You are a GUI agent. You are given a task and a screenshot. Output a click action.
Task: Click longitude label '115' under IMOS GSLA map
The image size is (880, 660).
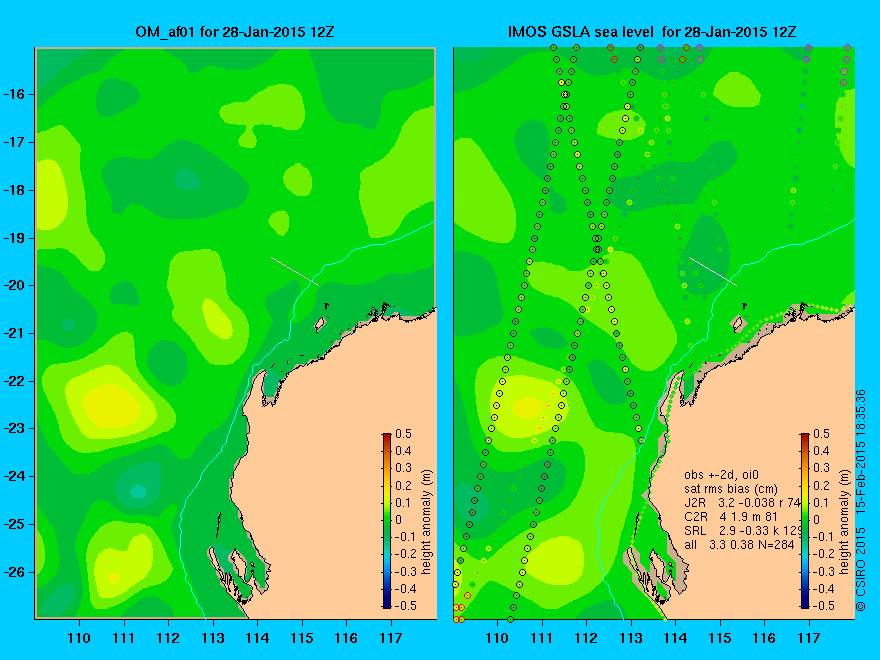[x=720, y=638]
